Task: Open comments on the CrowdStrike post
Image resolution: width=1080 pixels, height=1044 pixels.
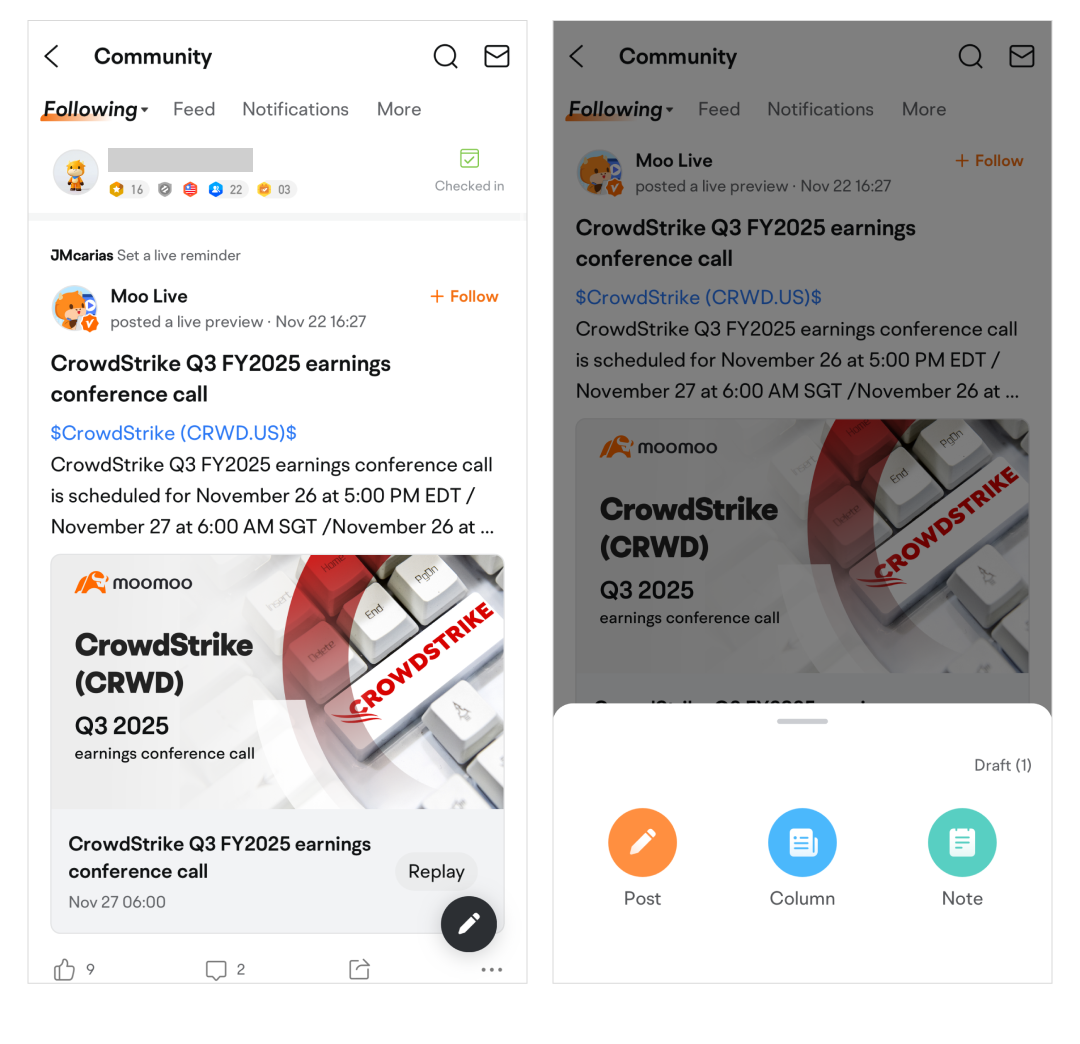Action: tap(216, 970)
